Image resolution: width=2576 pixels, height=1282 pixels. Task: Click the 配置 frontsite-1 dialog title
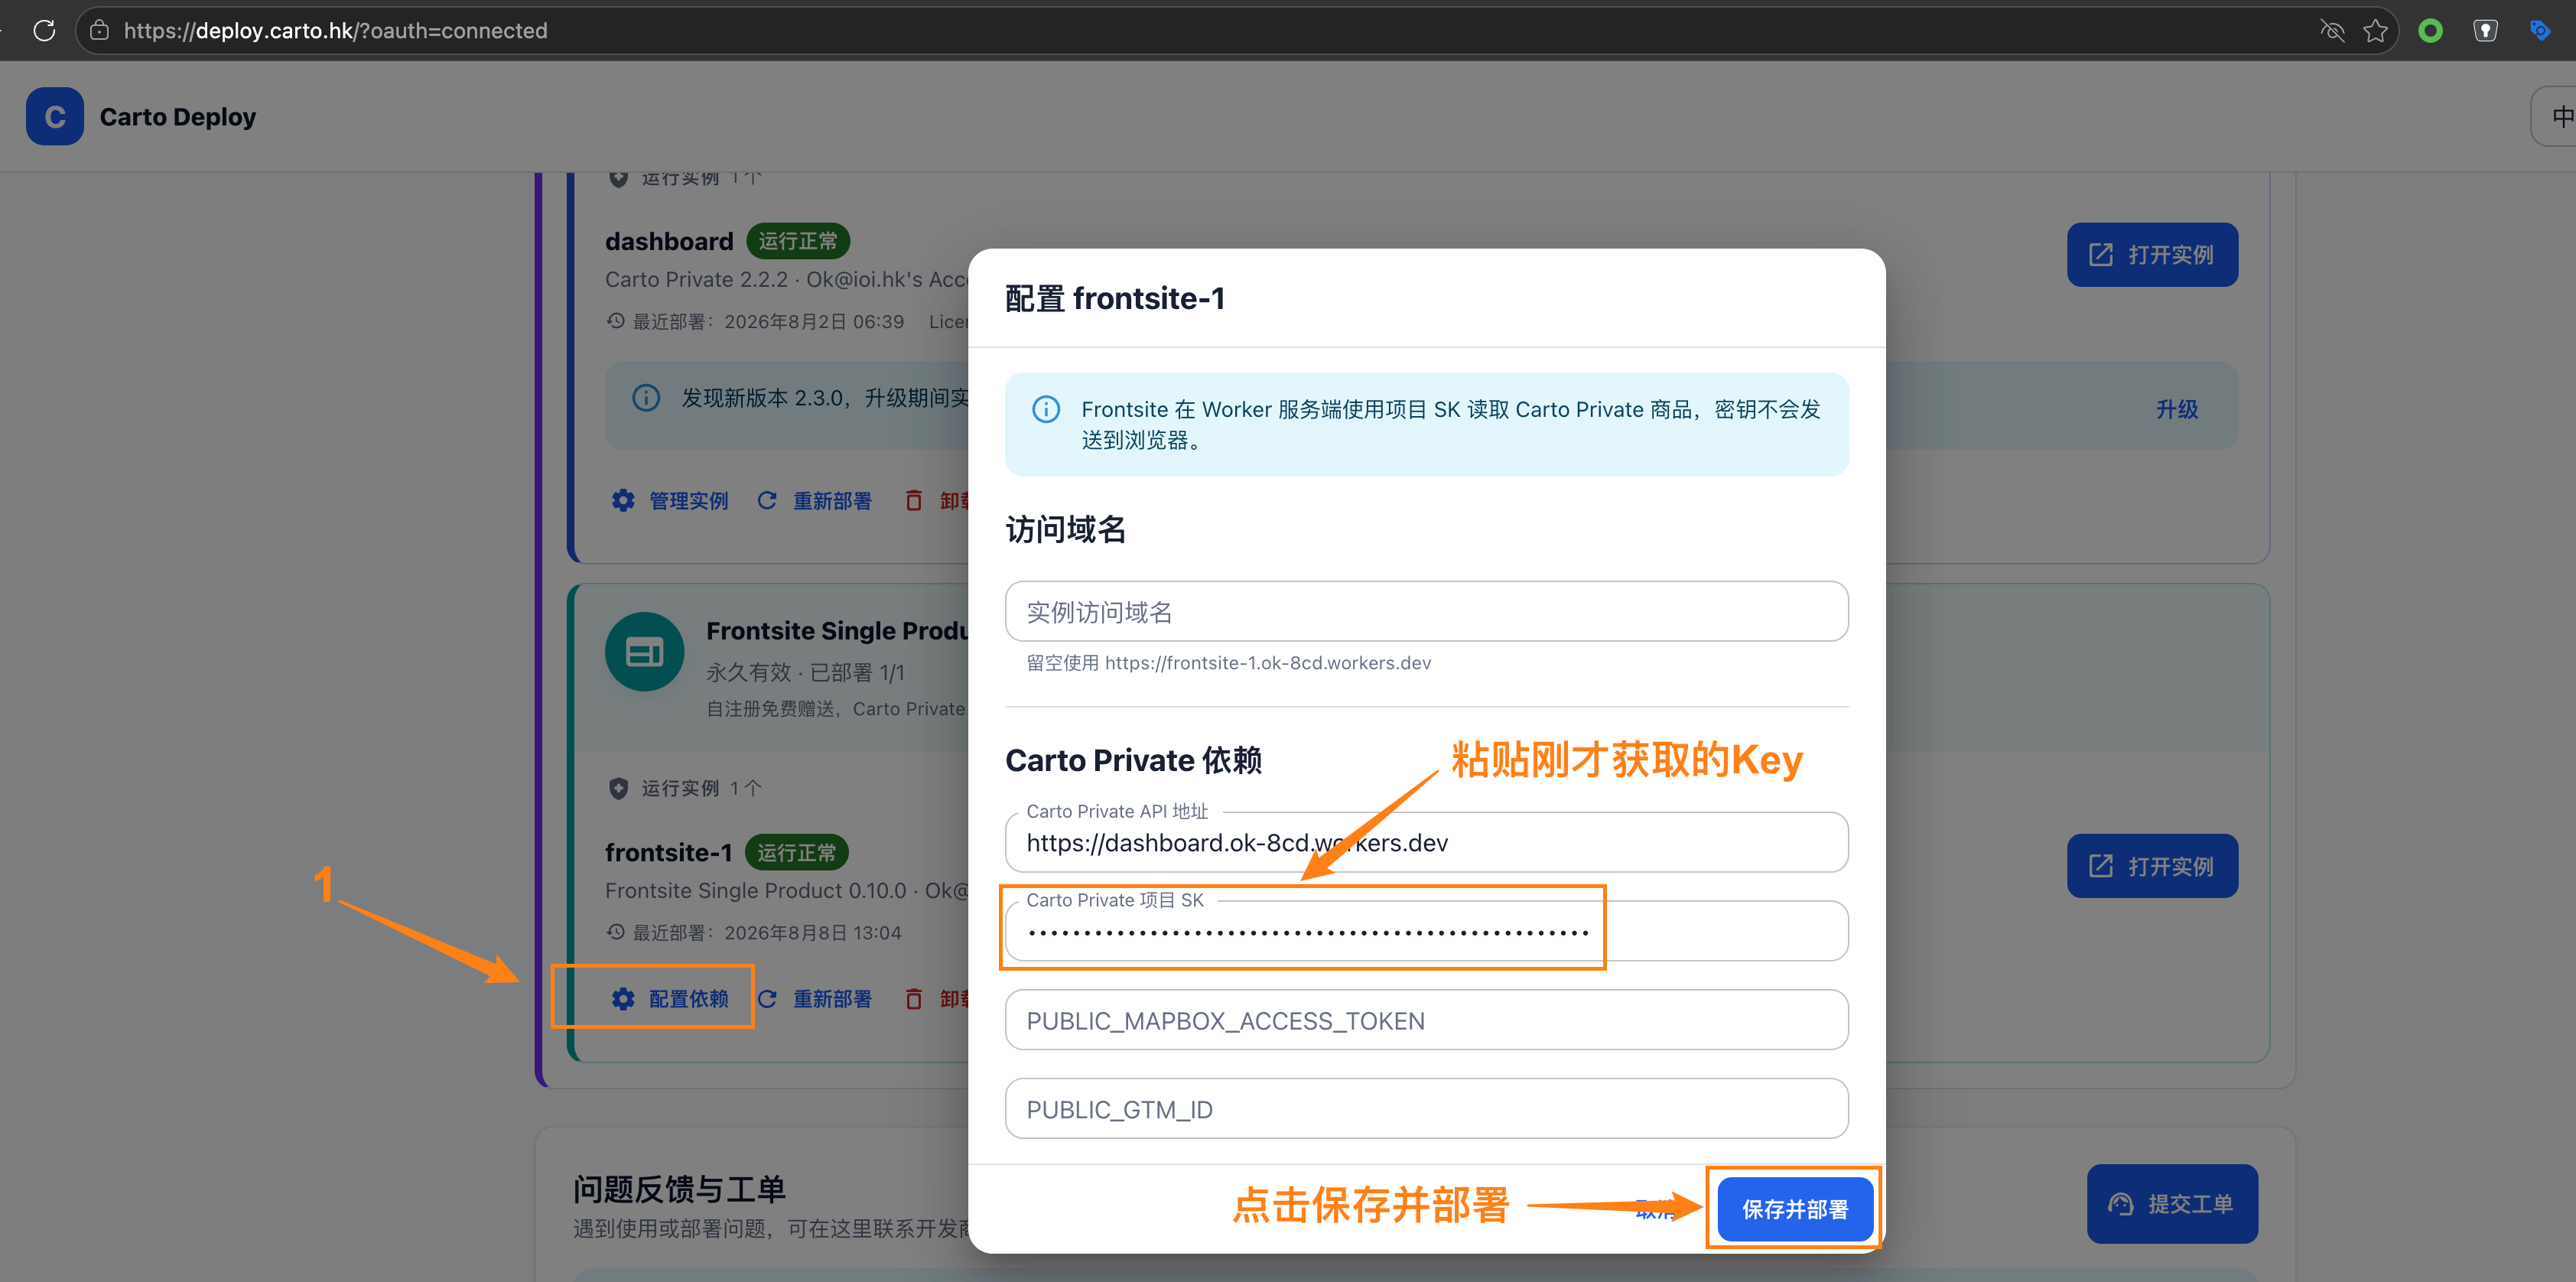coord(1115,298)
